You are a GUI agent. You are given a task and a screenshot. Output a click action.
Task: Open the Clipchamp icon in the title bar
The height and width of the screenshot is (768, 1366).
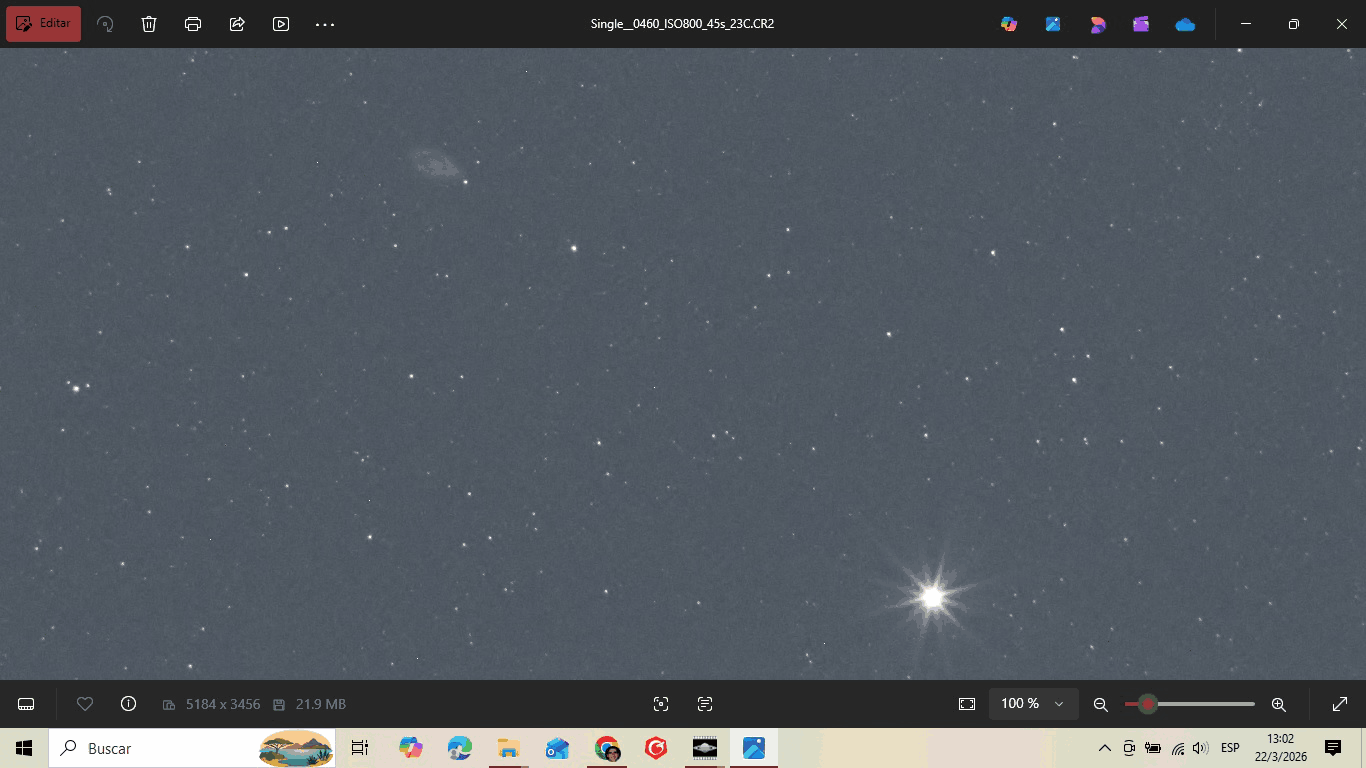point(1141,24)
